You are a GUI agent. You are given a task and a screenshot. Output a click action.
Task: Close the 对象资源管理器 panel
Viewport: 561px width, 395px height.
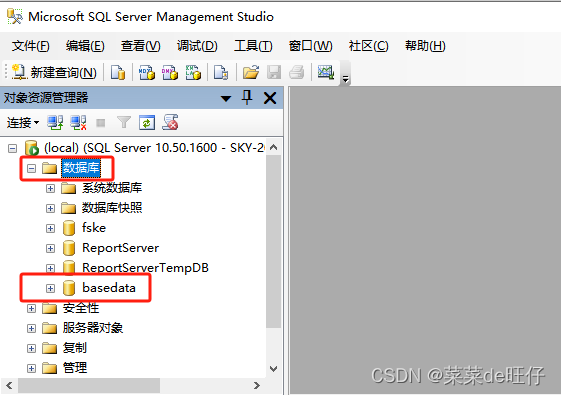[270, 98]
